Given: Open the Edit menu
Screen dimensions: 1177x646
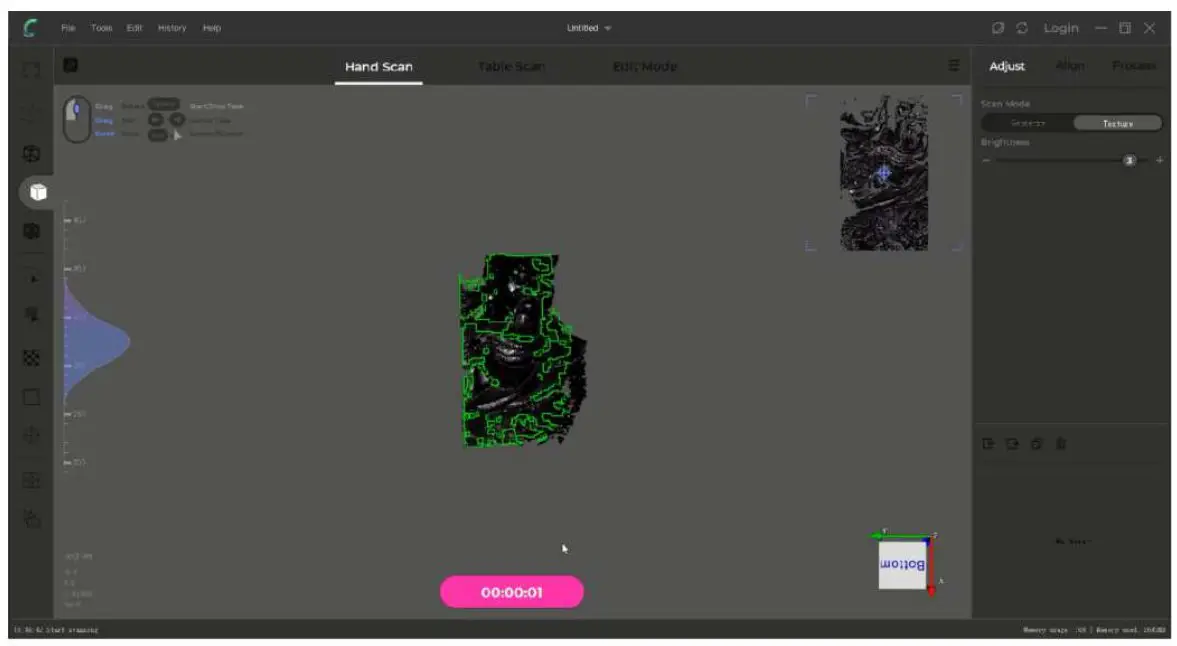Looking at the screenshot, I should click(x=134, y=28).
